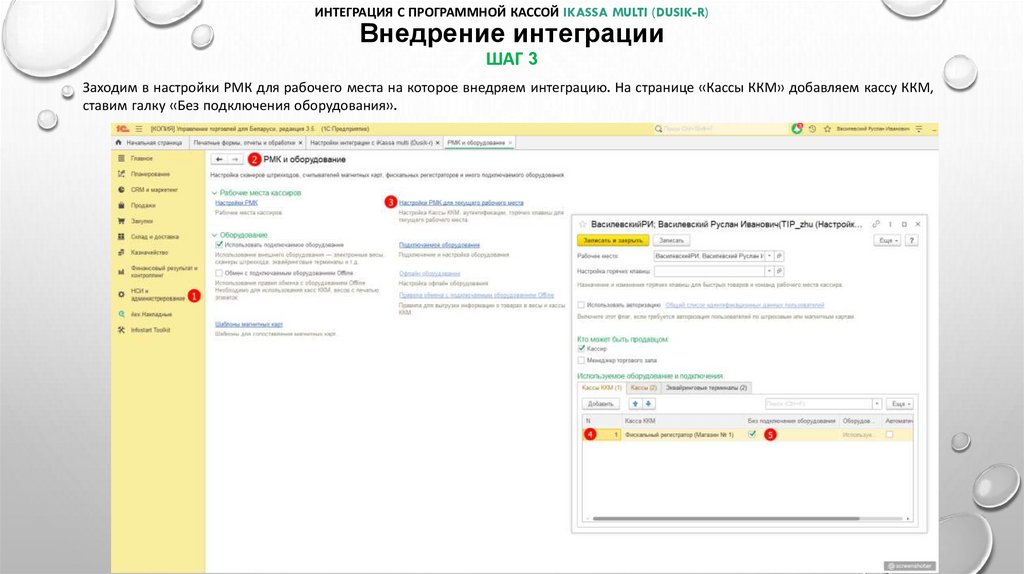Open the 1C main menu hamburger icon
This screenshot has height=574, width=1024.
tap(138, 129)
